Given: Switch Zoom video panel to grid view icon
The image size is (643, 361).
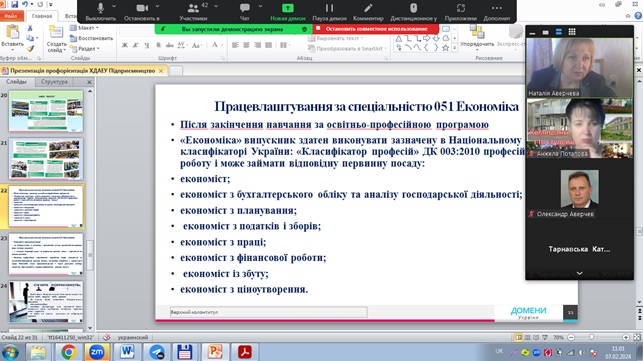Looking at the screenshot, I should pos(572,32).
